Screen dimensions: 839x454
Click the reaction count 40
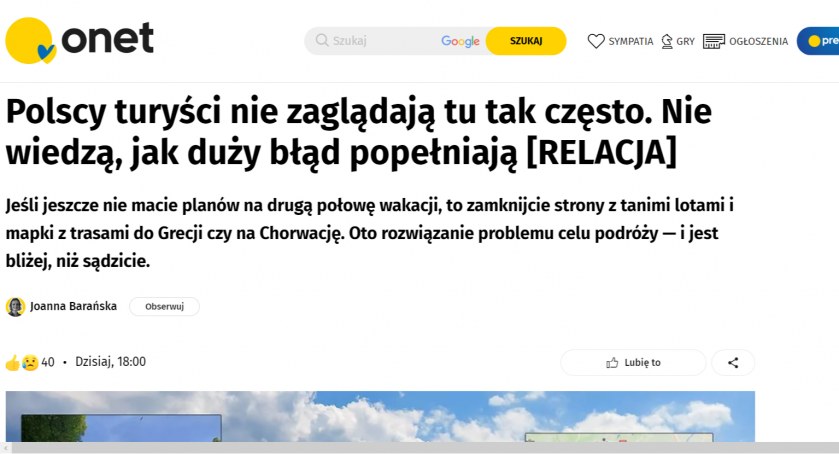[48, 362]
